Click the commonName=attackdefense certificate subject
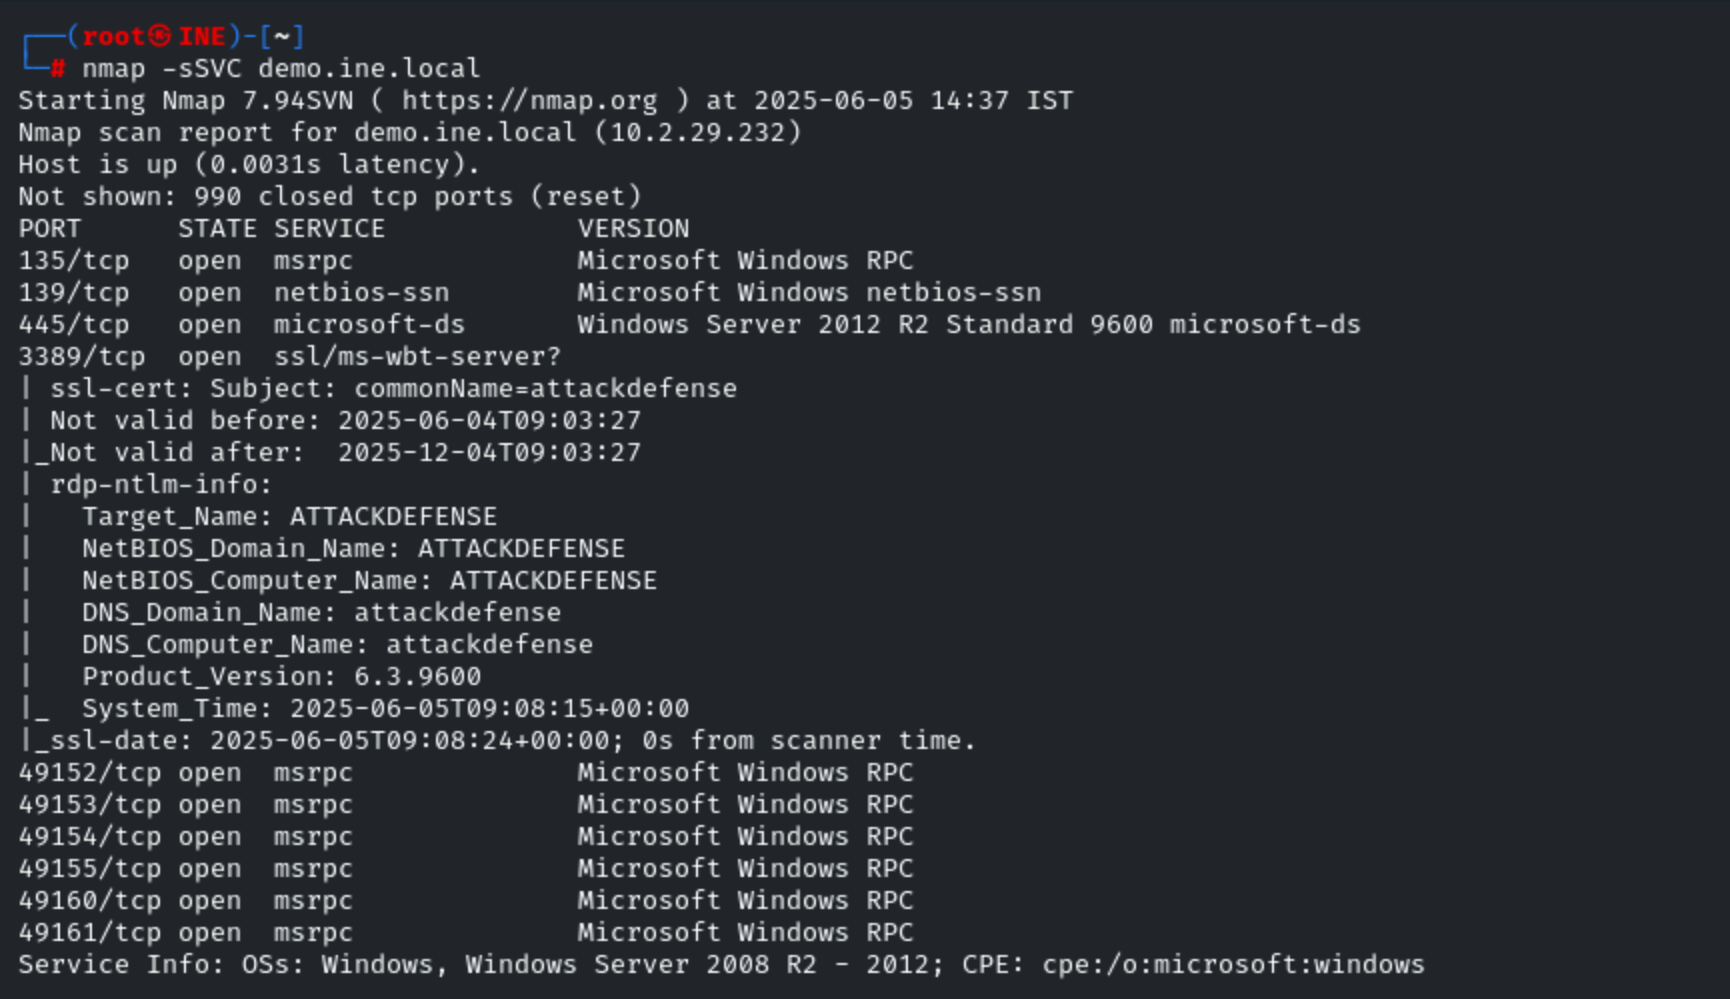 point(545,389)
